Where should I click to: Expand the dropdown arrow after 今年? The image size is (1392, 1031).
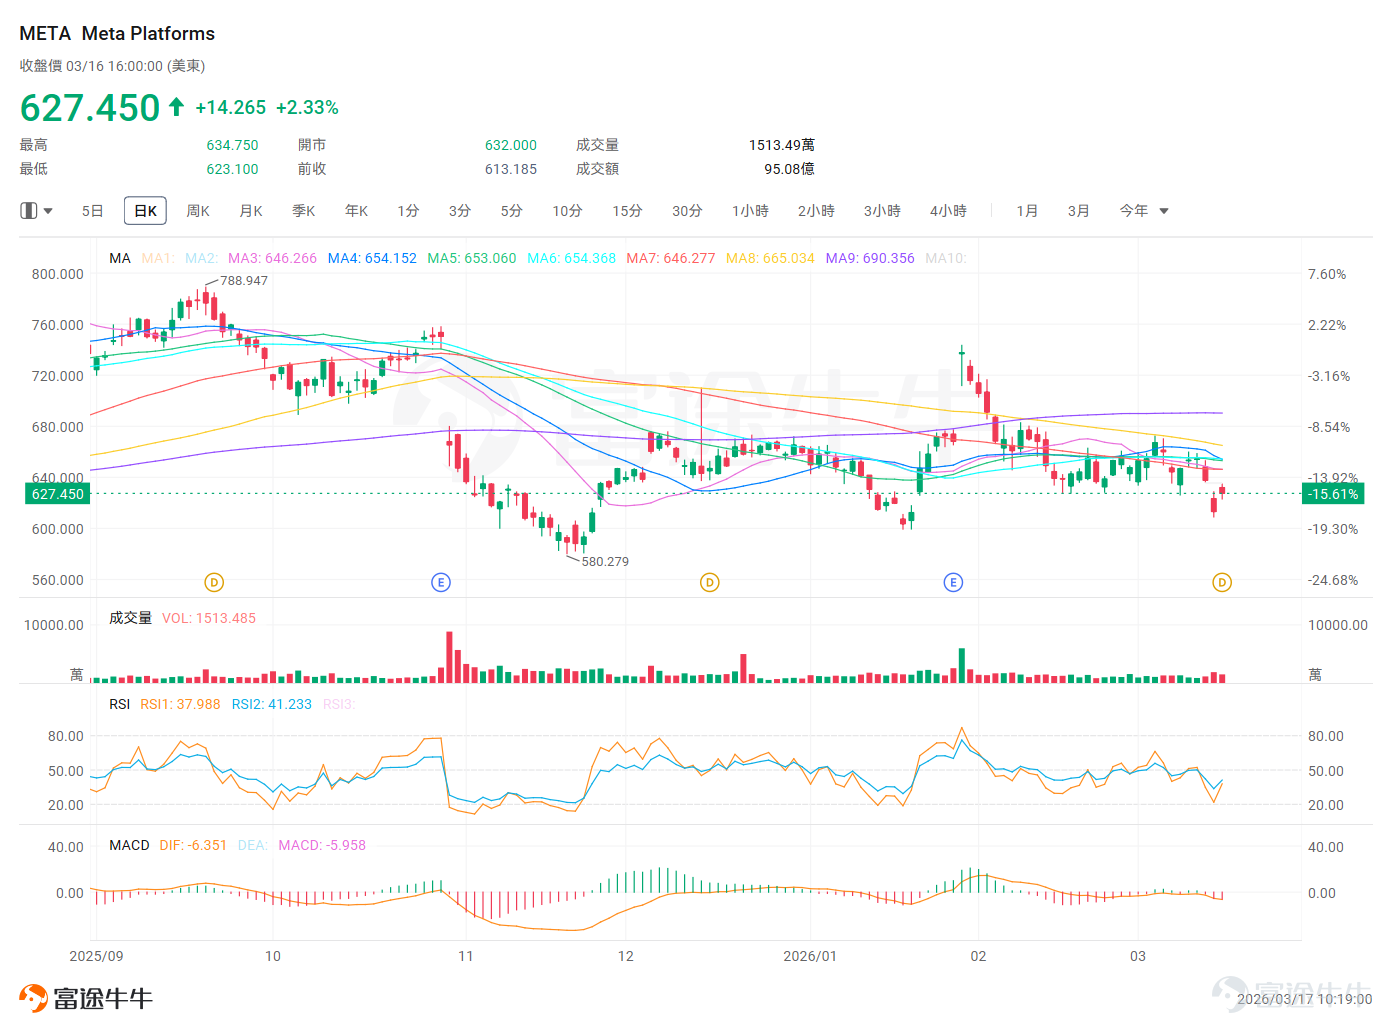pos(1164,211)
